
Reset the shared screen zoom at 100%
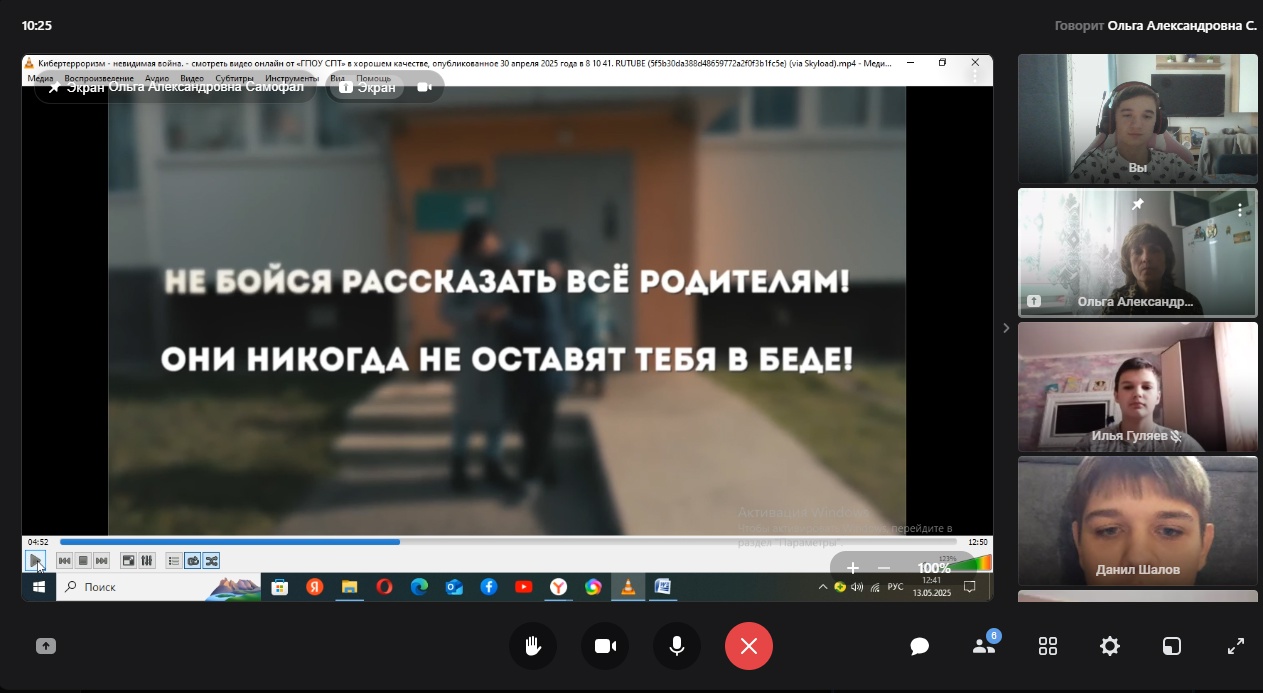pos(934,568)
